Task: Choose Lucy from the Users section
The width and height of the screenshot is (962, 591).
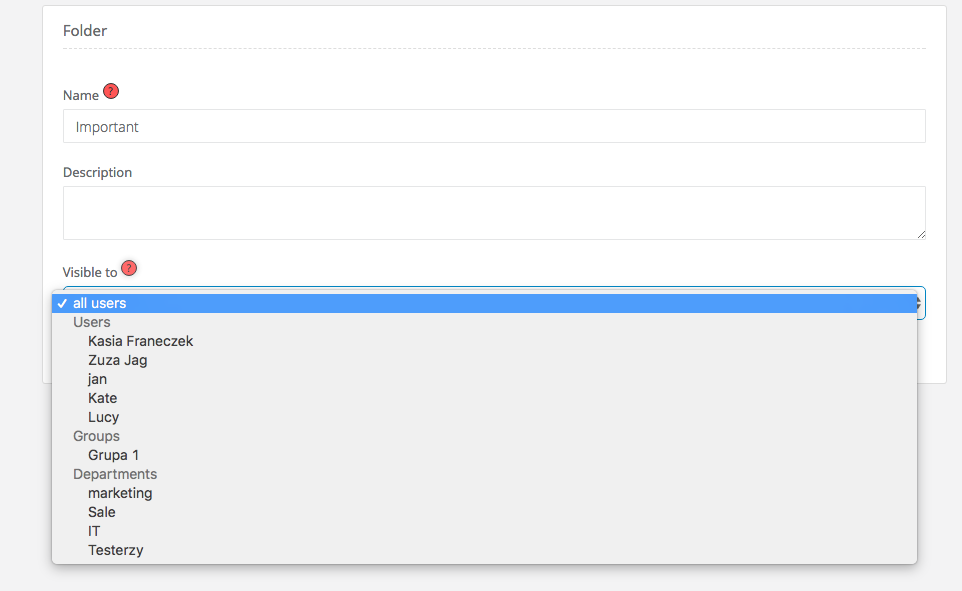Action: pyautogui.click(x=104, y=417)
